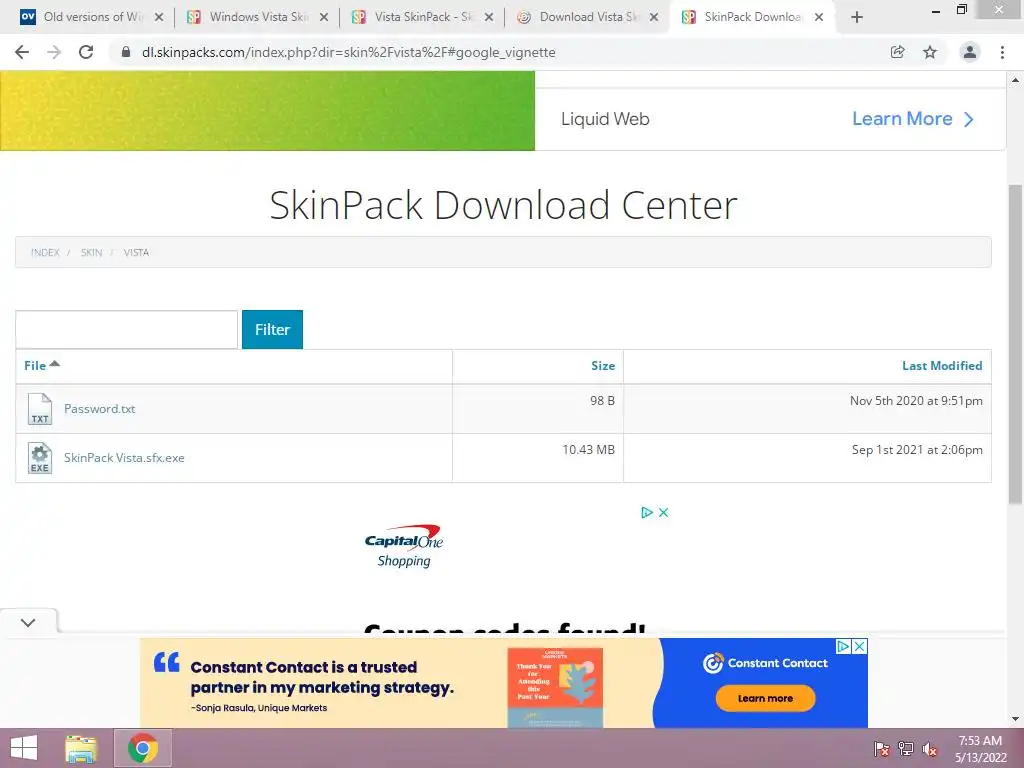Click Nov 5th 2020 at 9:51pm date
This screenshot has width=1024, height=768.
(916, 400)
